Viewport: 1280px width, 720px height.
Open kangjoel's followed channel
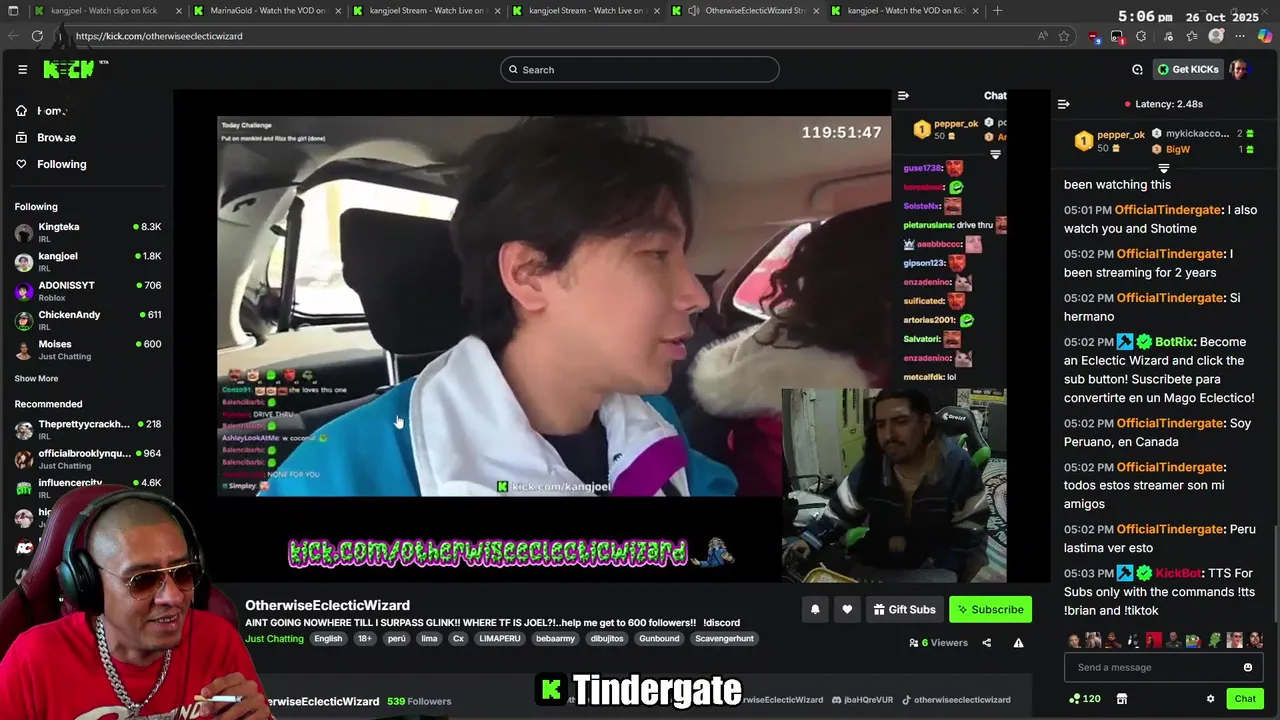[88, 261]
